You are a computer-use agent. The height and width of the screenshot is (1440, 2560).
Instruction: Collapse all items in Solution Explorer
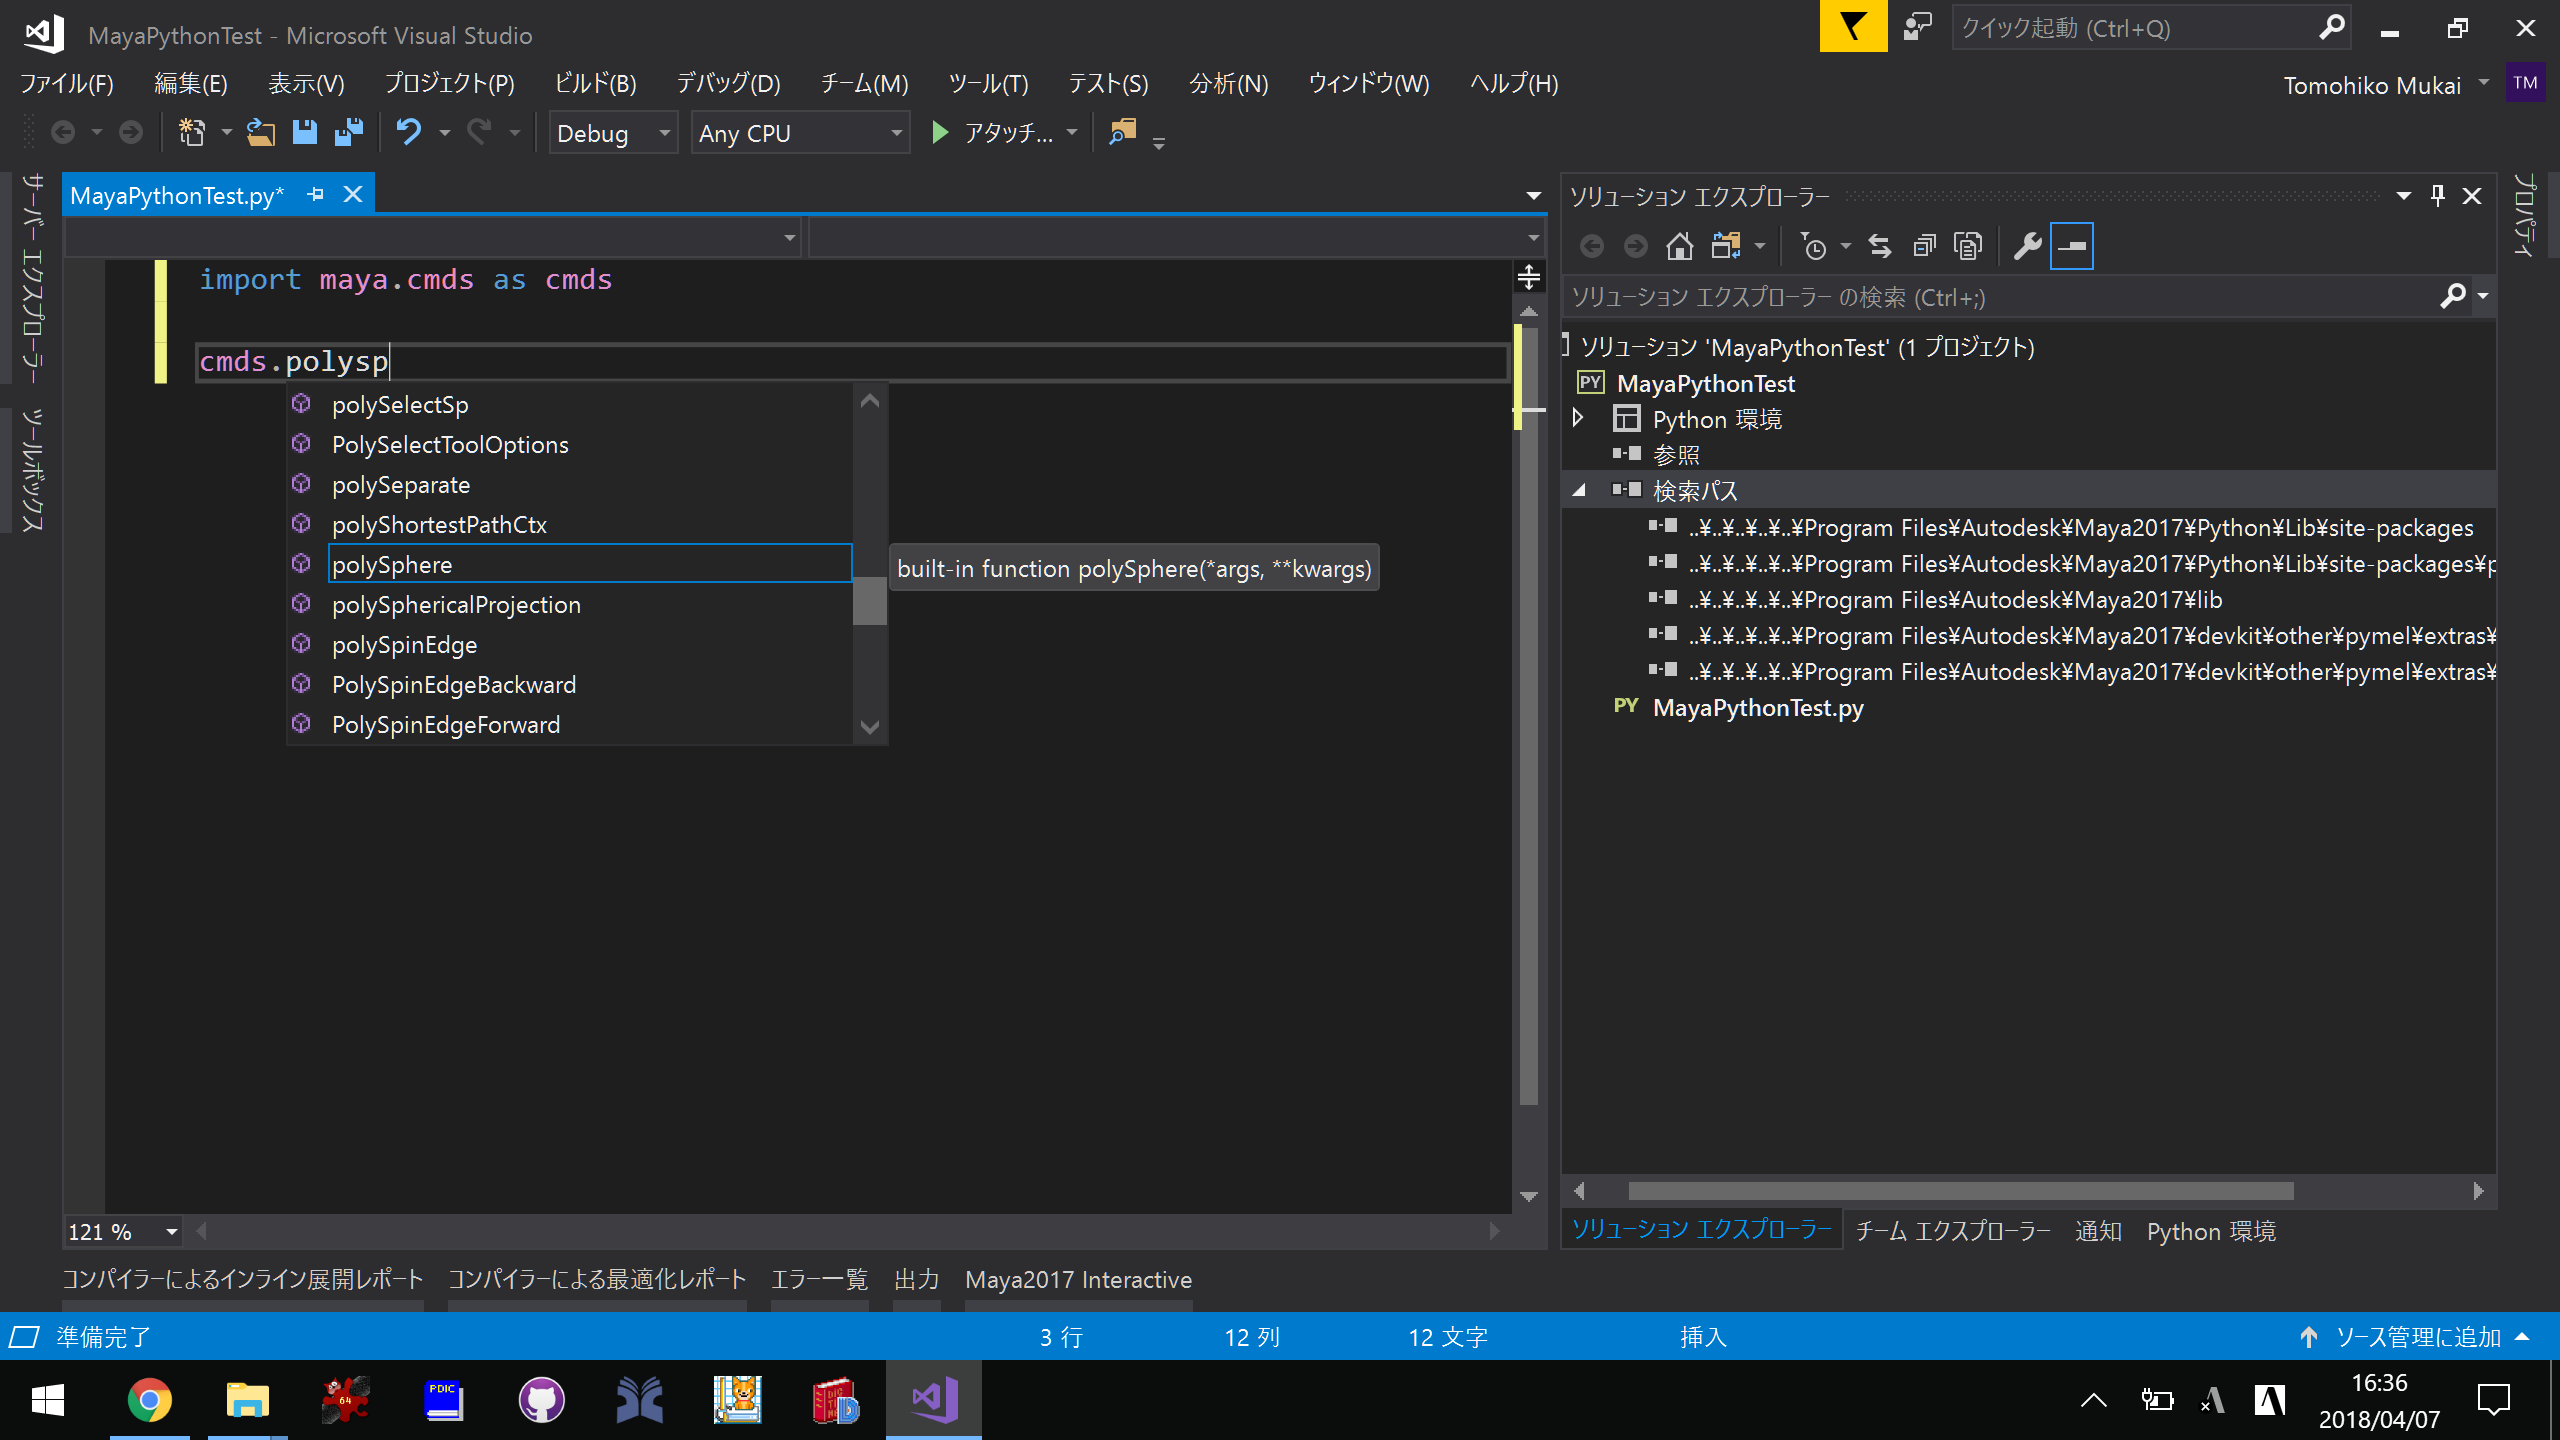1924,246
